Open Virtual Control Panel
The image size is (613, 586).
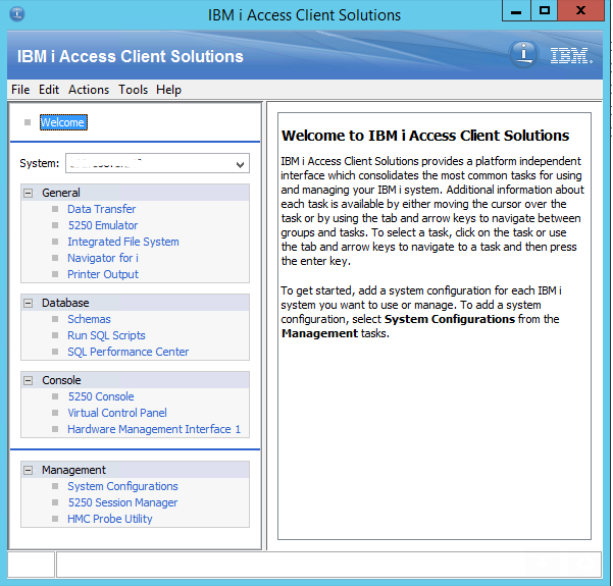(117, 413)
